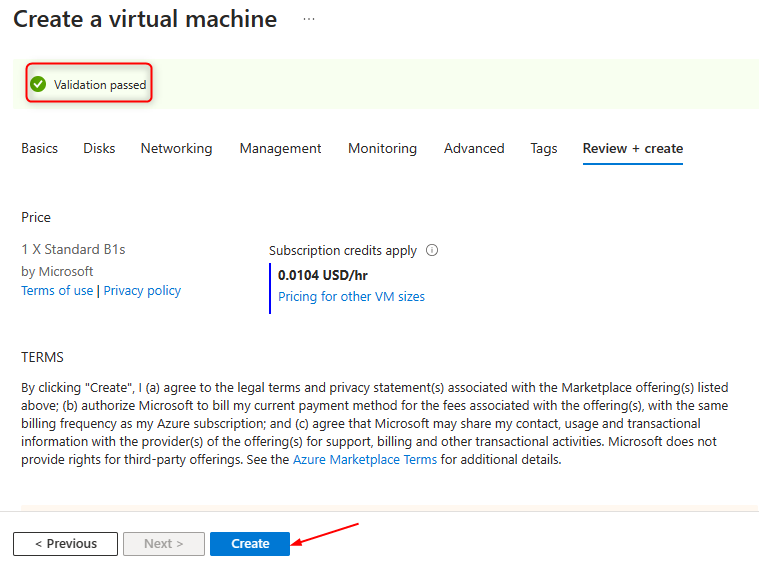Viewport: 759px width, 575px height.
Task: Click the greyed-out Next button
Action: (164, 544)
